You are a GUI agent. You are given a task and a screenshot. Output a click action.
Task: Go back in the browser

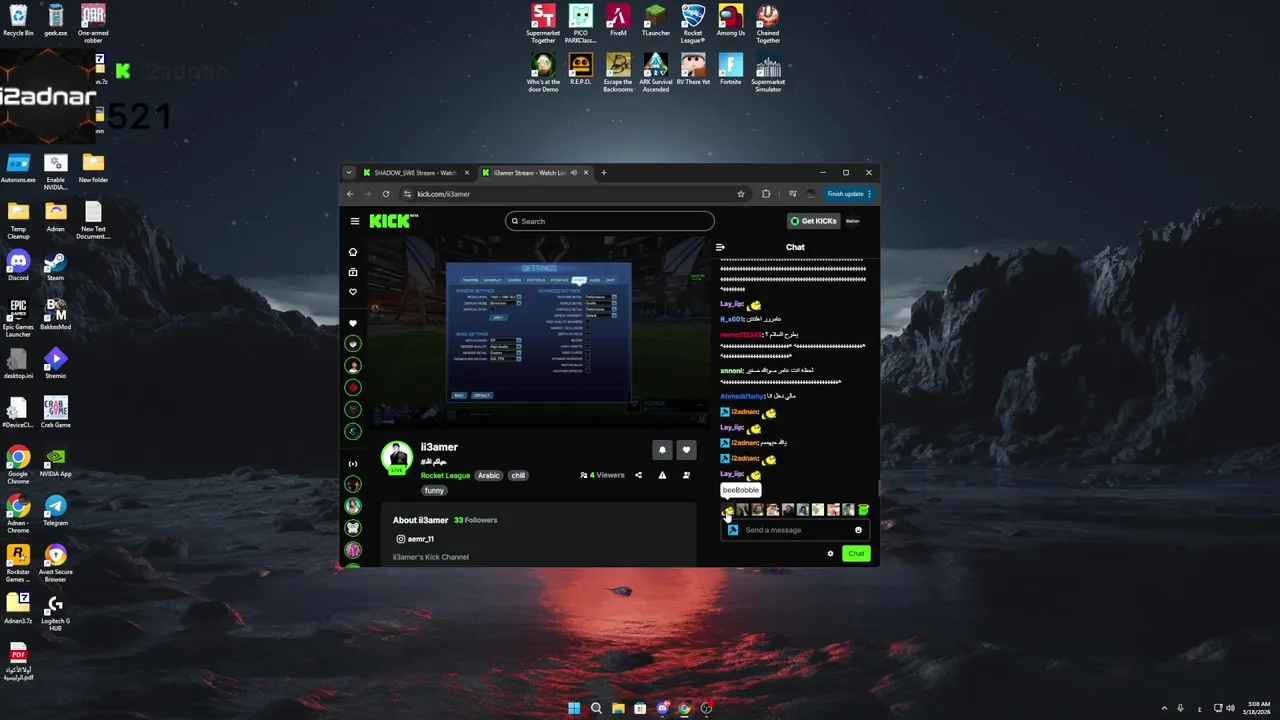coord(350,194)
